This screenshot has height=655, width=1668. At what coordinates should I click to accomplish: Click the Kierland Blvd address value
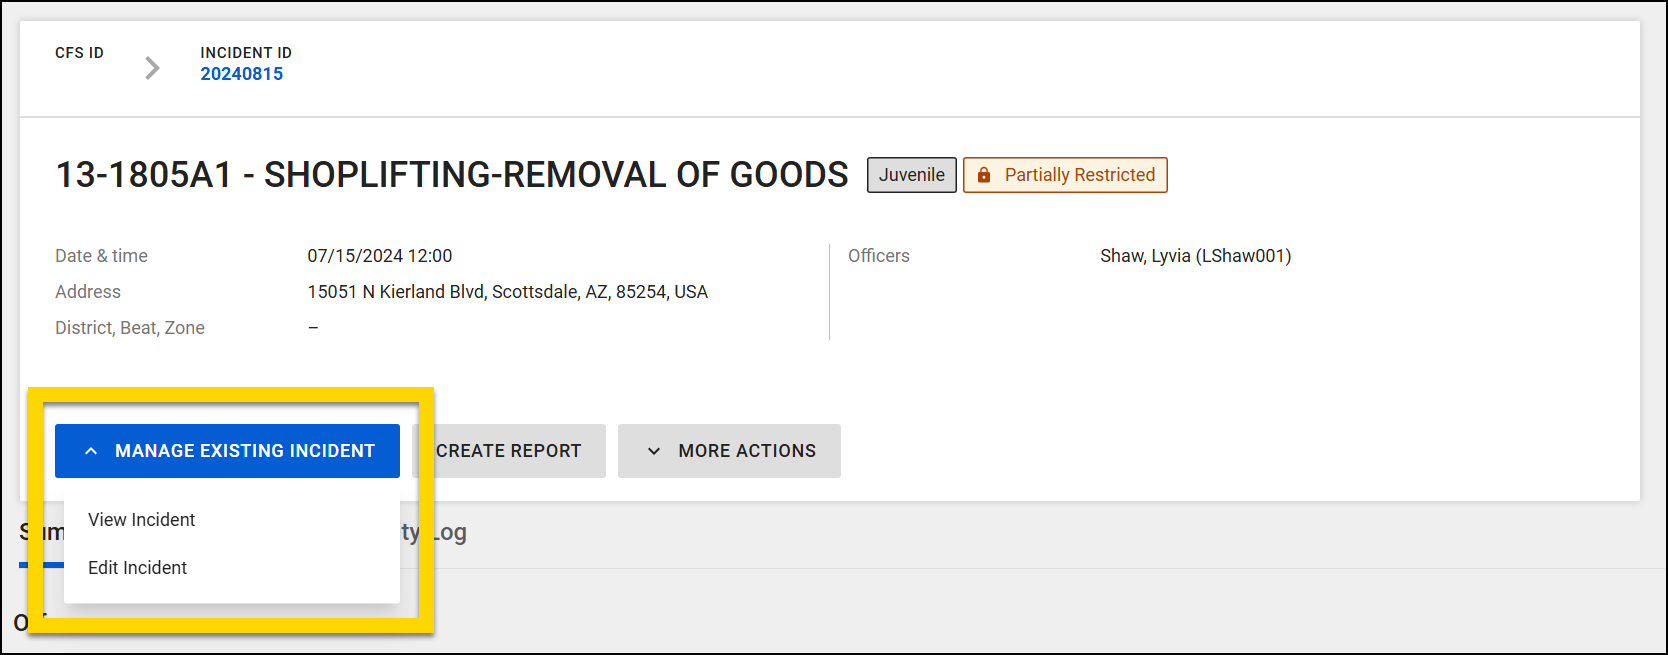pos(507,292)
